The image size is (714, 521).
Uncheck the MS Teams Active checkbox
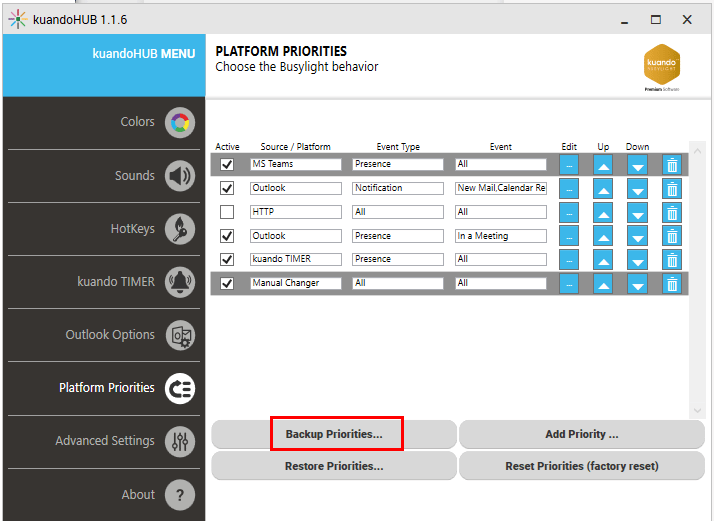coord(227,164)
